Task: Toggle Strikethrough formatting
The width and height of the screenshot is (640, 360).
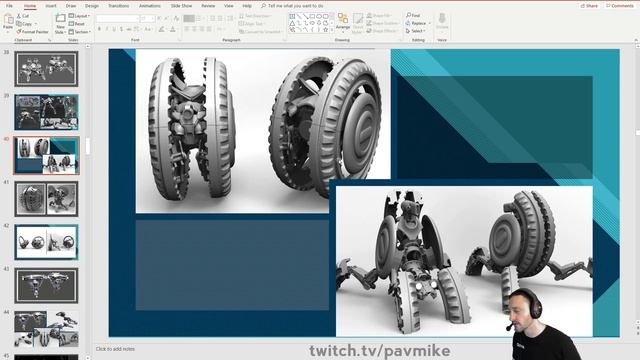Action: [x=129, y=29]
